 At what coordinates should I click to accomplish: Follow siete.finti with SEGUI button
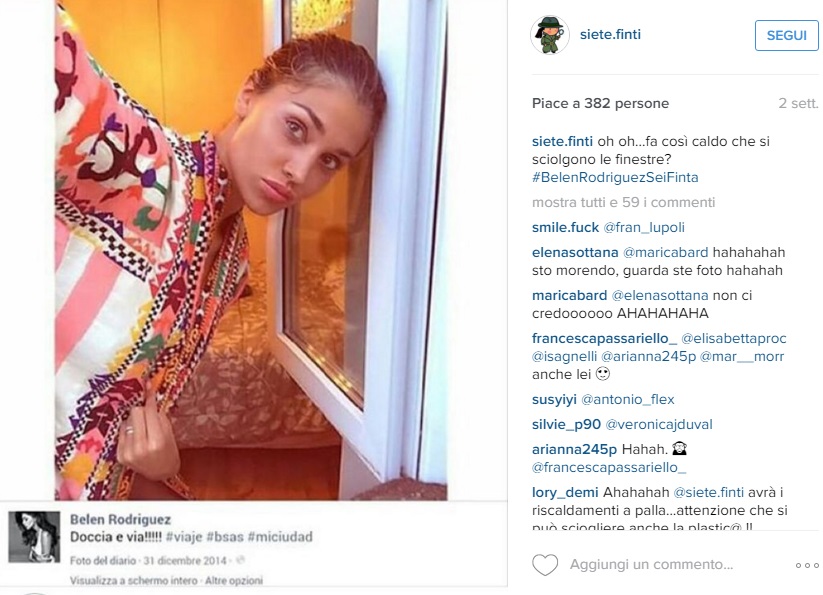[786, 35]
